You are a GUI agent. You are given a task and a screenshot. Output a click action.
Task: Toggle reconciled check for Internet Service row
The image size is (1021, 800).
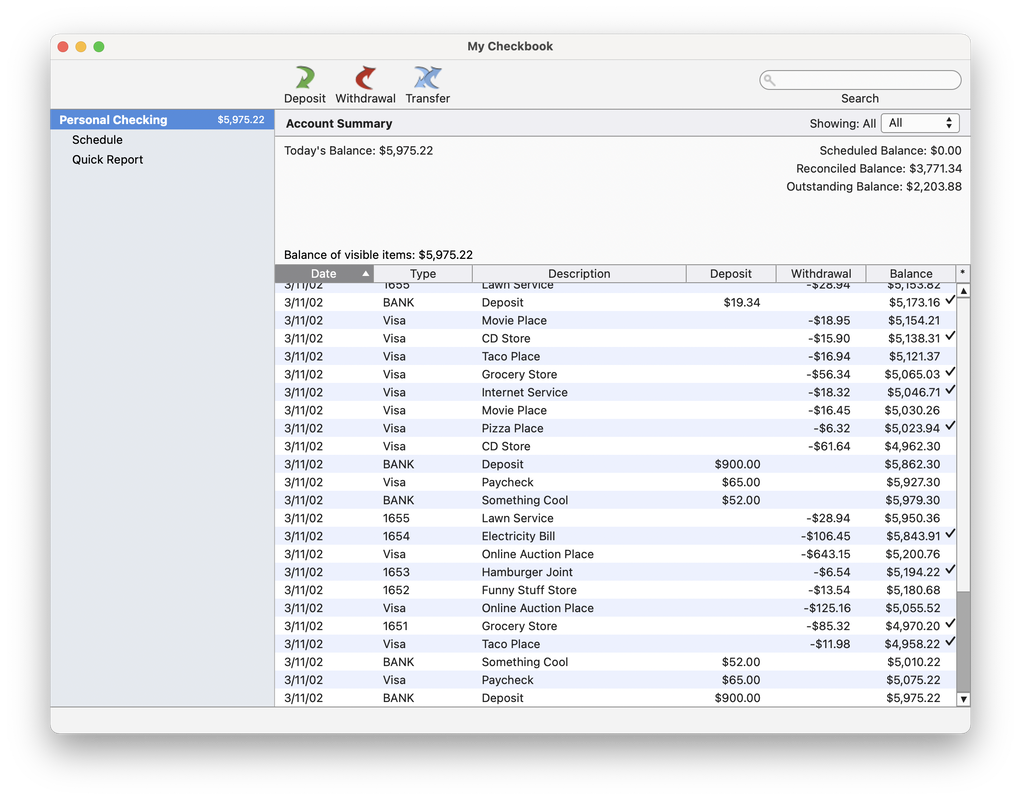click(950, 390)
